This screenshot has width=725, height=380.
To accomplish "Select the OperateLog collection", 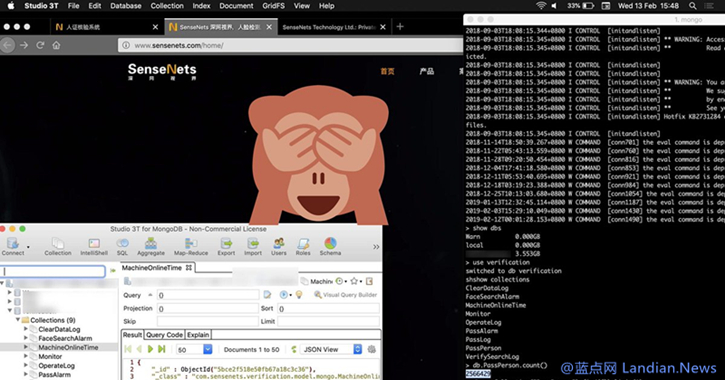I will [56, 365].
